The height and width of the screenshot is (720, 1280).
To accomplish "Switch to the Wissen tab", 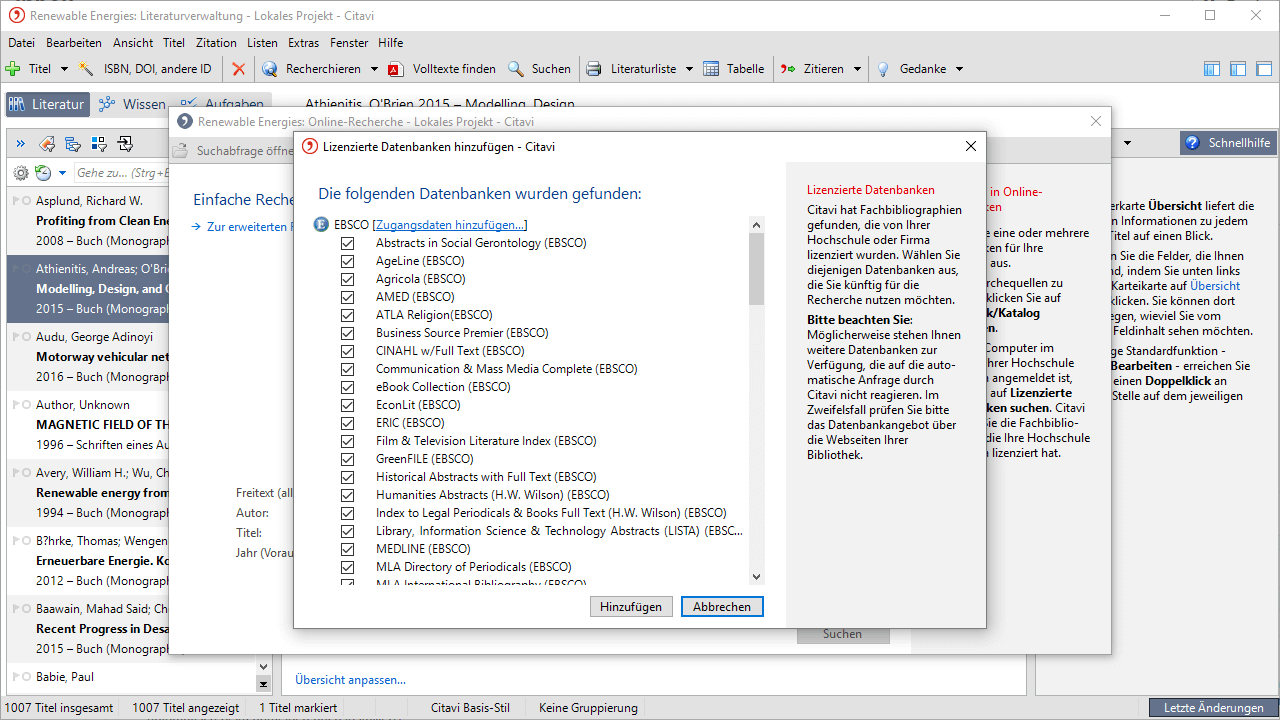I will pyautogui.click(x=133, y=104).
